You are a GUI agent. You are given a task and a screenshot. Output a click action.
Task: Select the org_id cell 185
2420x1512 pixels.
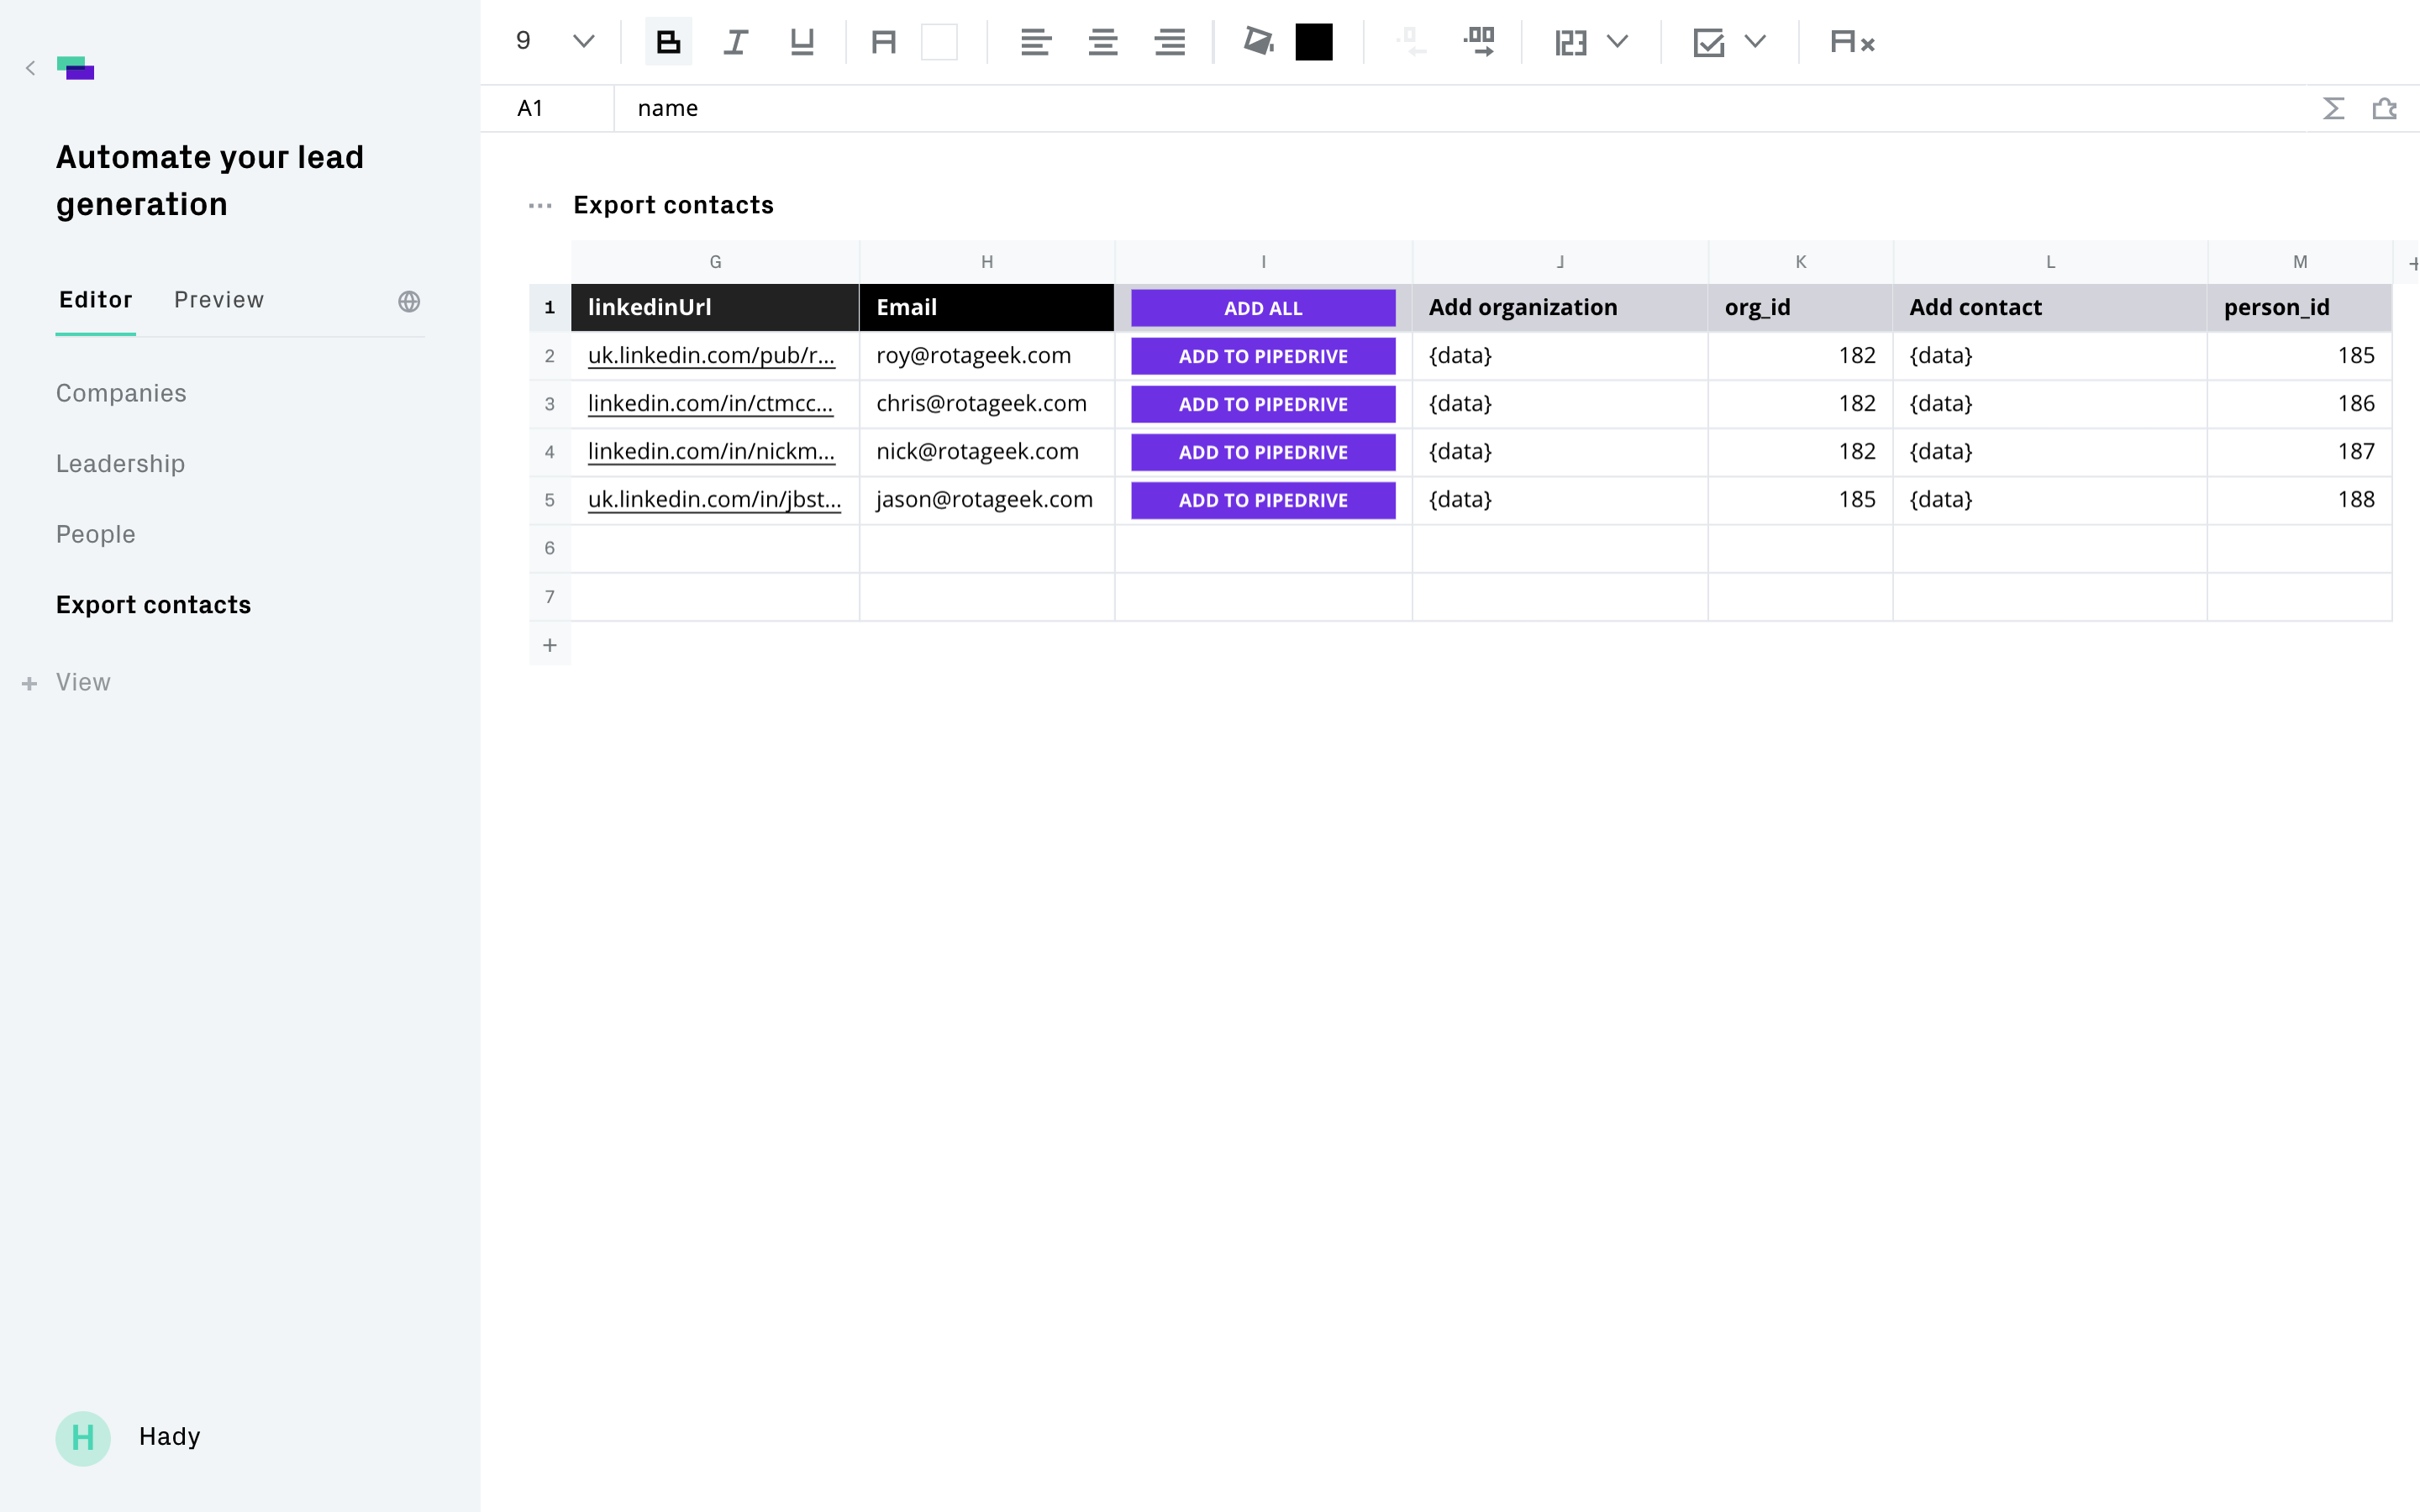(1800, 500)
